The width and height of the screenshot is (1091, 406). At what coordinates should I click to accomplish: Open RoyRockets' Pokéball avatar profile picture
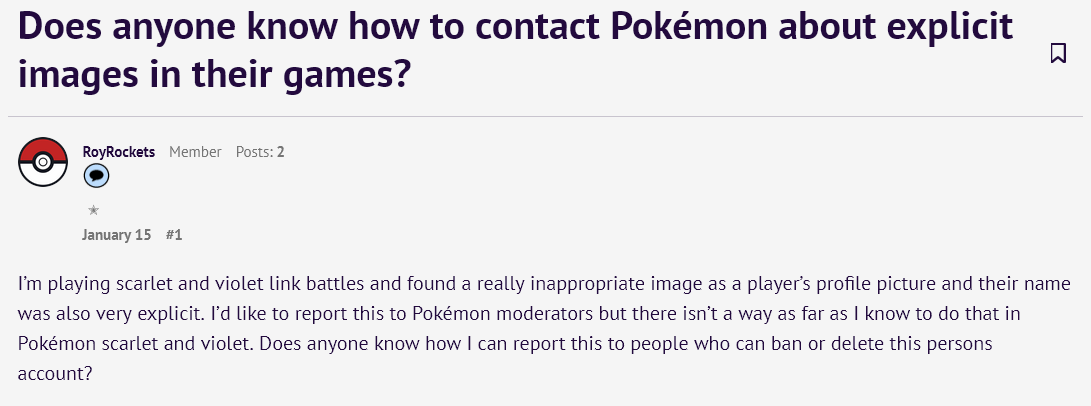click(42, 162)
